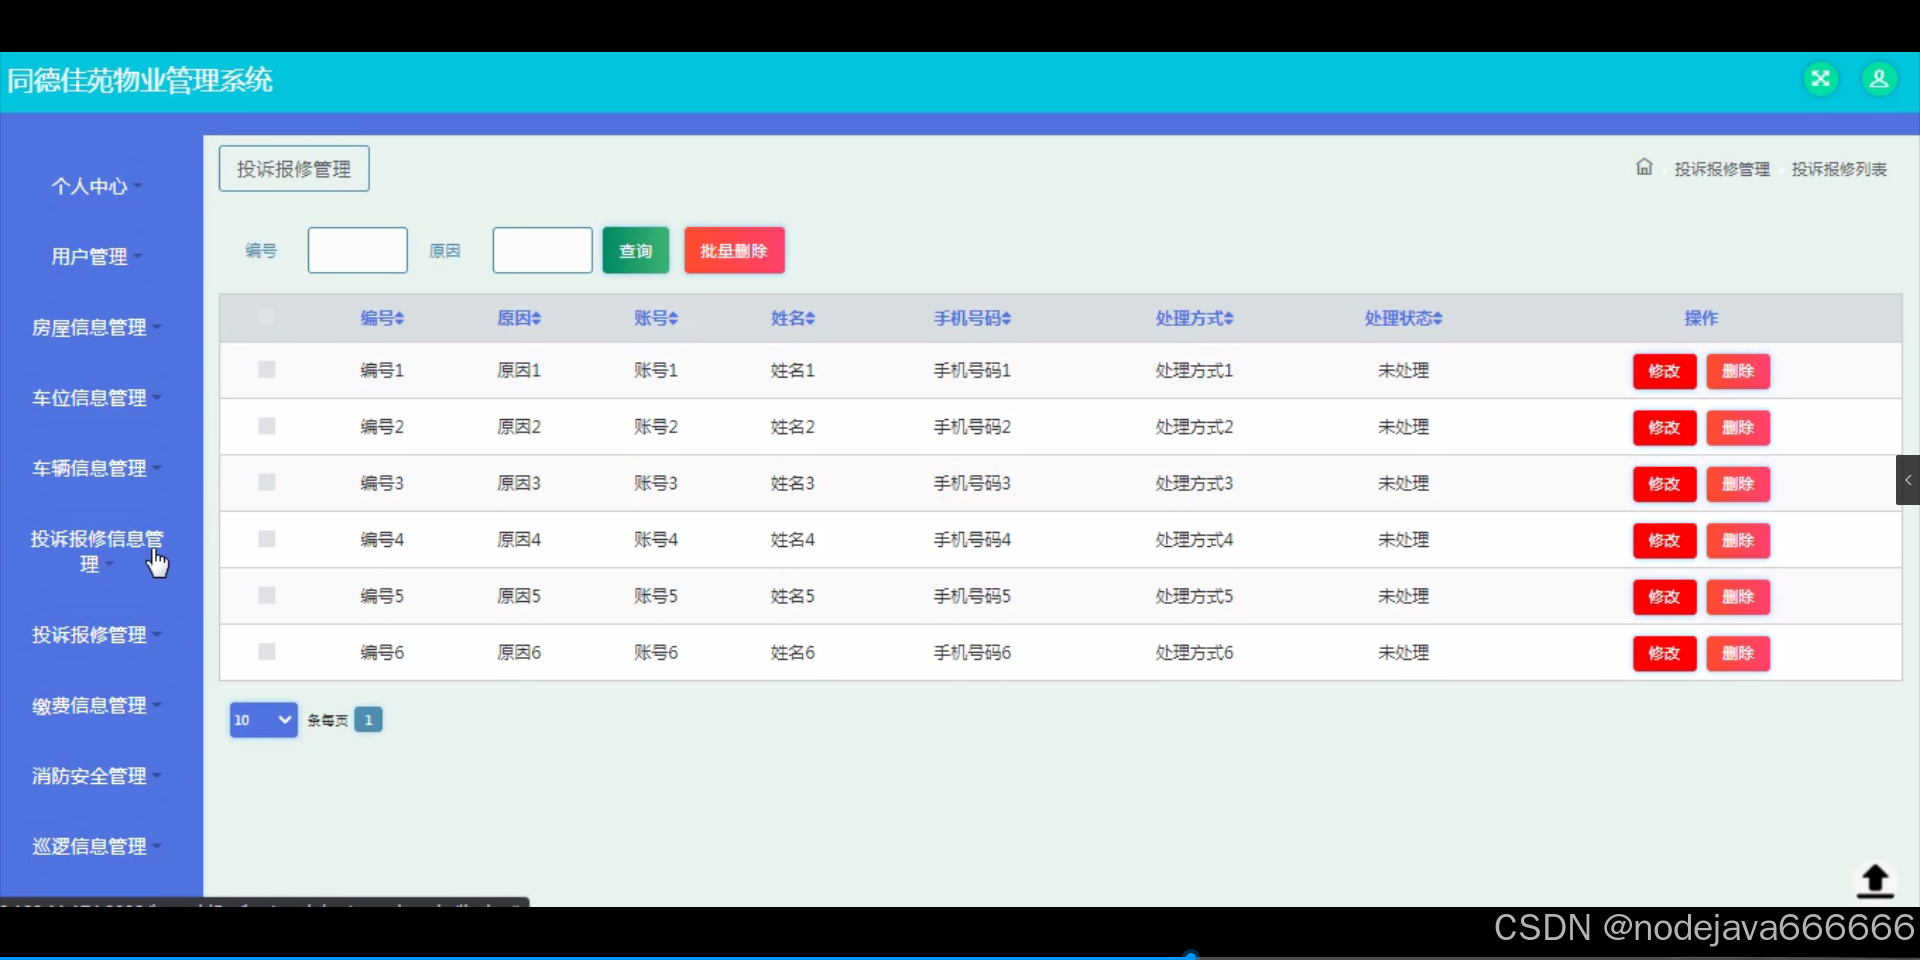Sort table by 原因 column

[x=519, y=318]
